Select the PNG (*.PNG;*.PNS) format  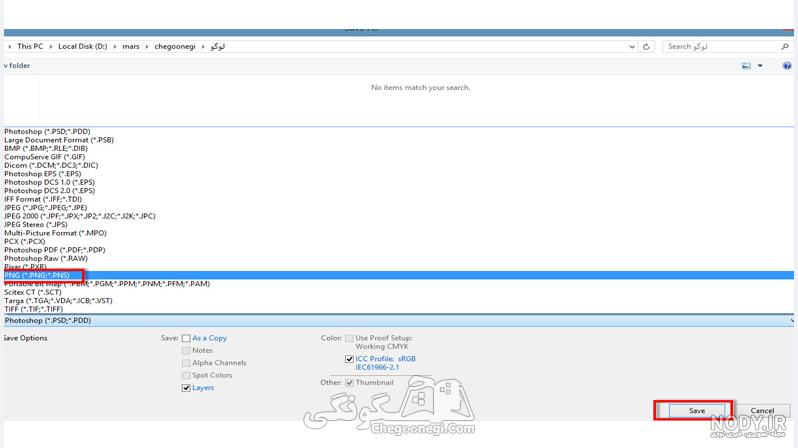[399, 275]
